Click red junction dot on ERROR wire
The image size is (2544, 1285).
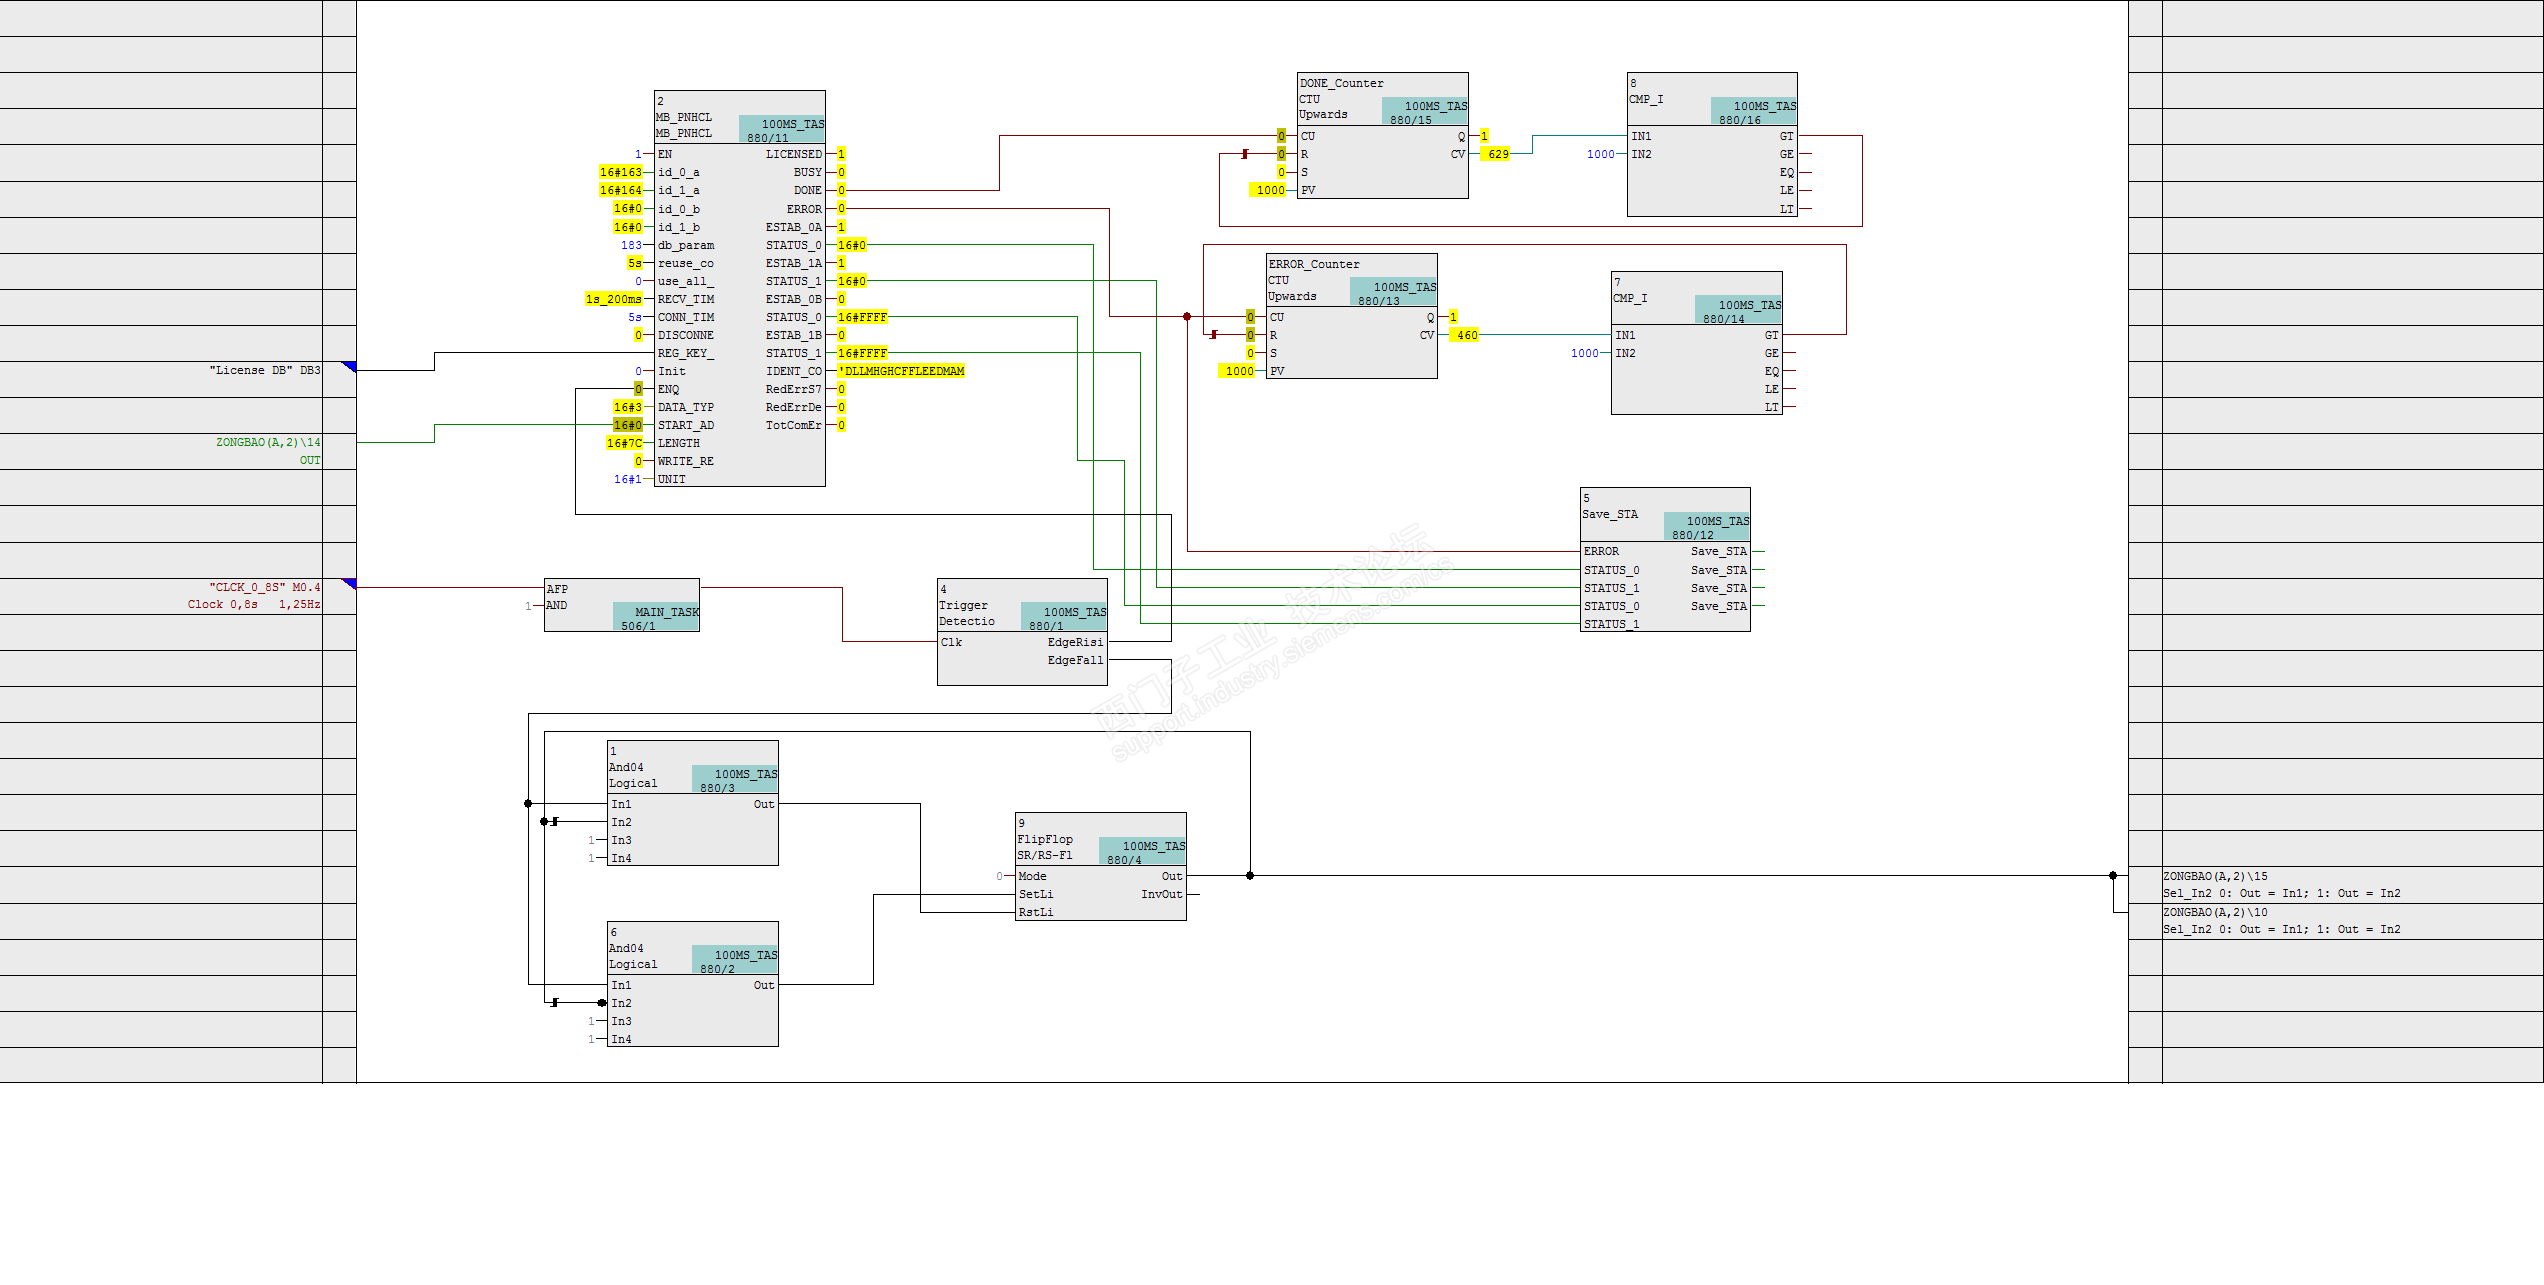(x=1187, y=317)
